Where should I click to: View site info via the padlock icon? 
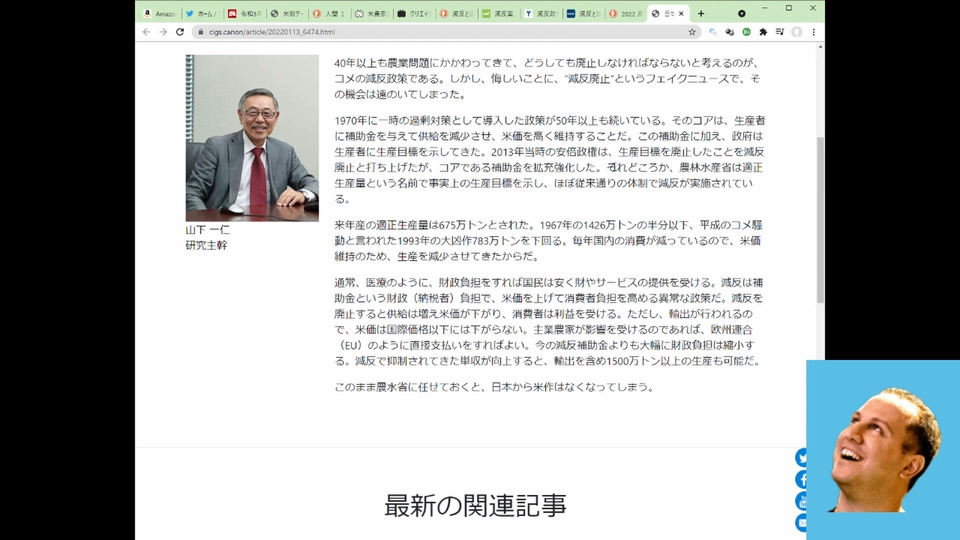200,32
